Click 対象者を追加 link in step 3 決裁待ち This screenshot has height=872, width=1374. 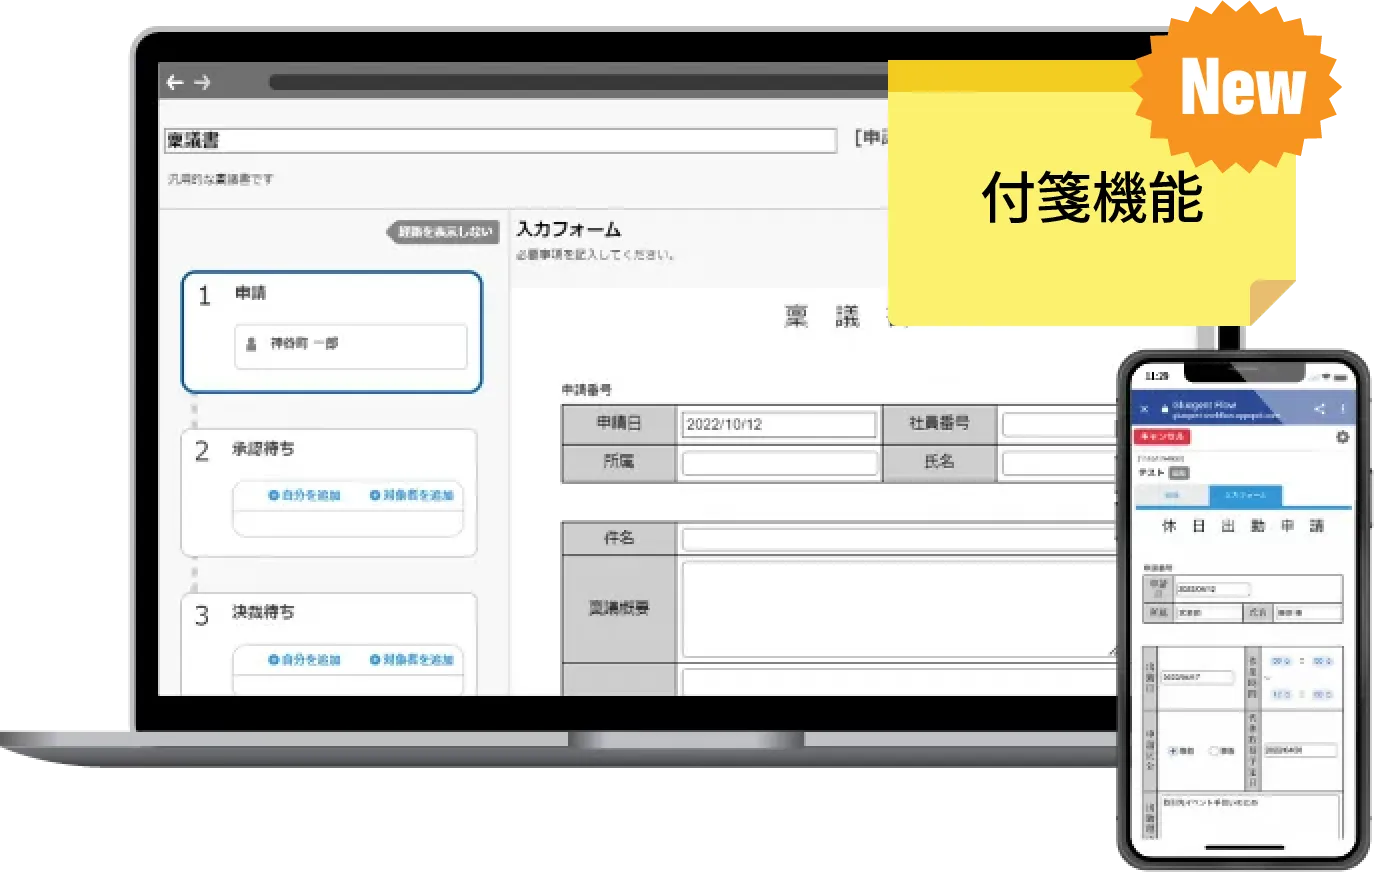click(412, 660)
